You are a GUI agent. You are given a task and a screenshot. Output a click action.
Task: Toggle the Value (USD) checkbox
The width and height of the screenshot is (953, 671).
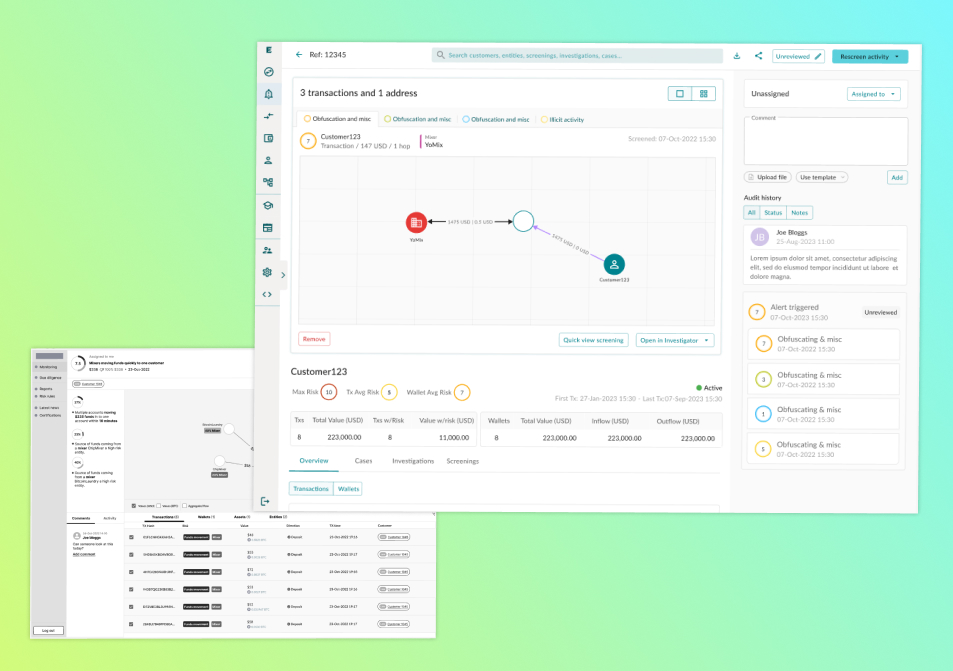[134, 506]
